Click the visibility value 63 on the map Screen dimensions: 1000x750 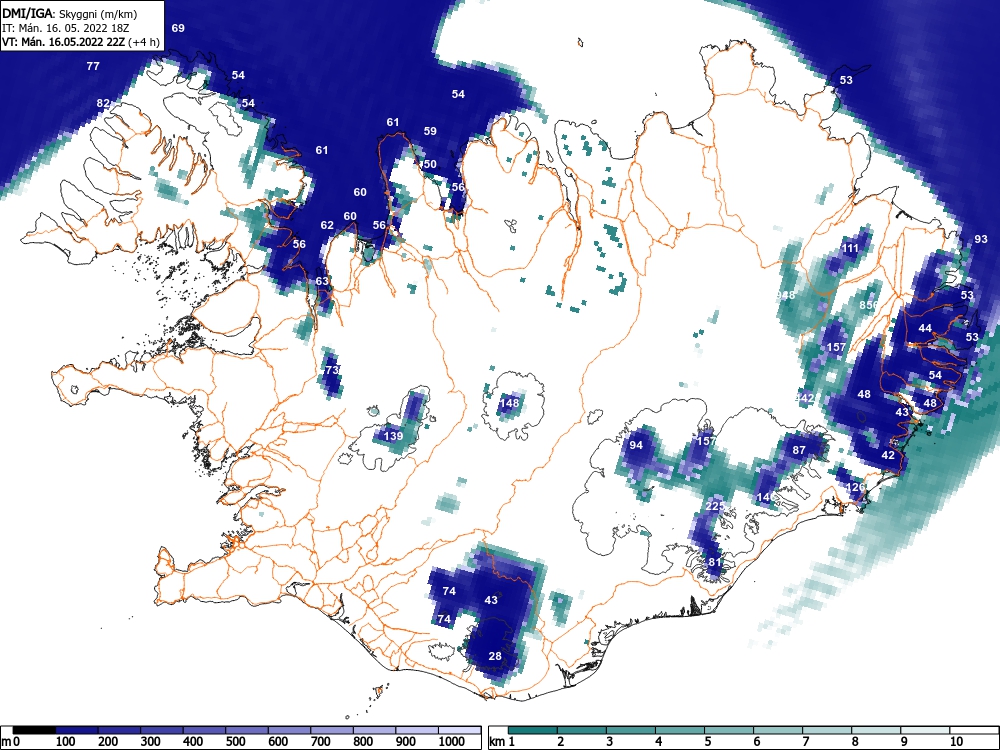[x=322, y=281]
